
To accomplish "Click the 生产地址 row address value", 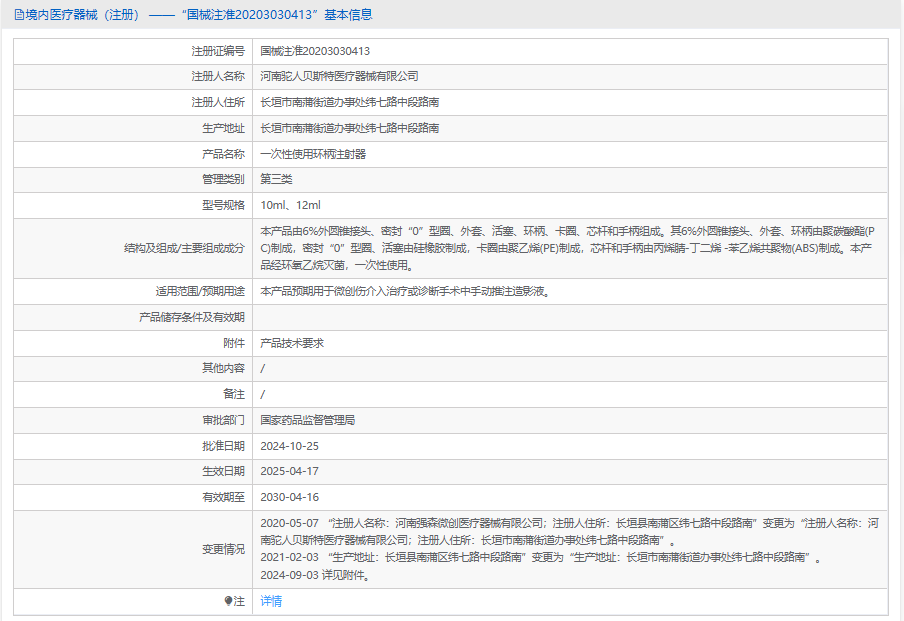I will coord(349,128).
